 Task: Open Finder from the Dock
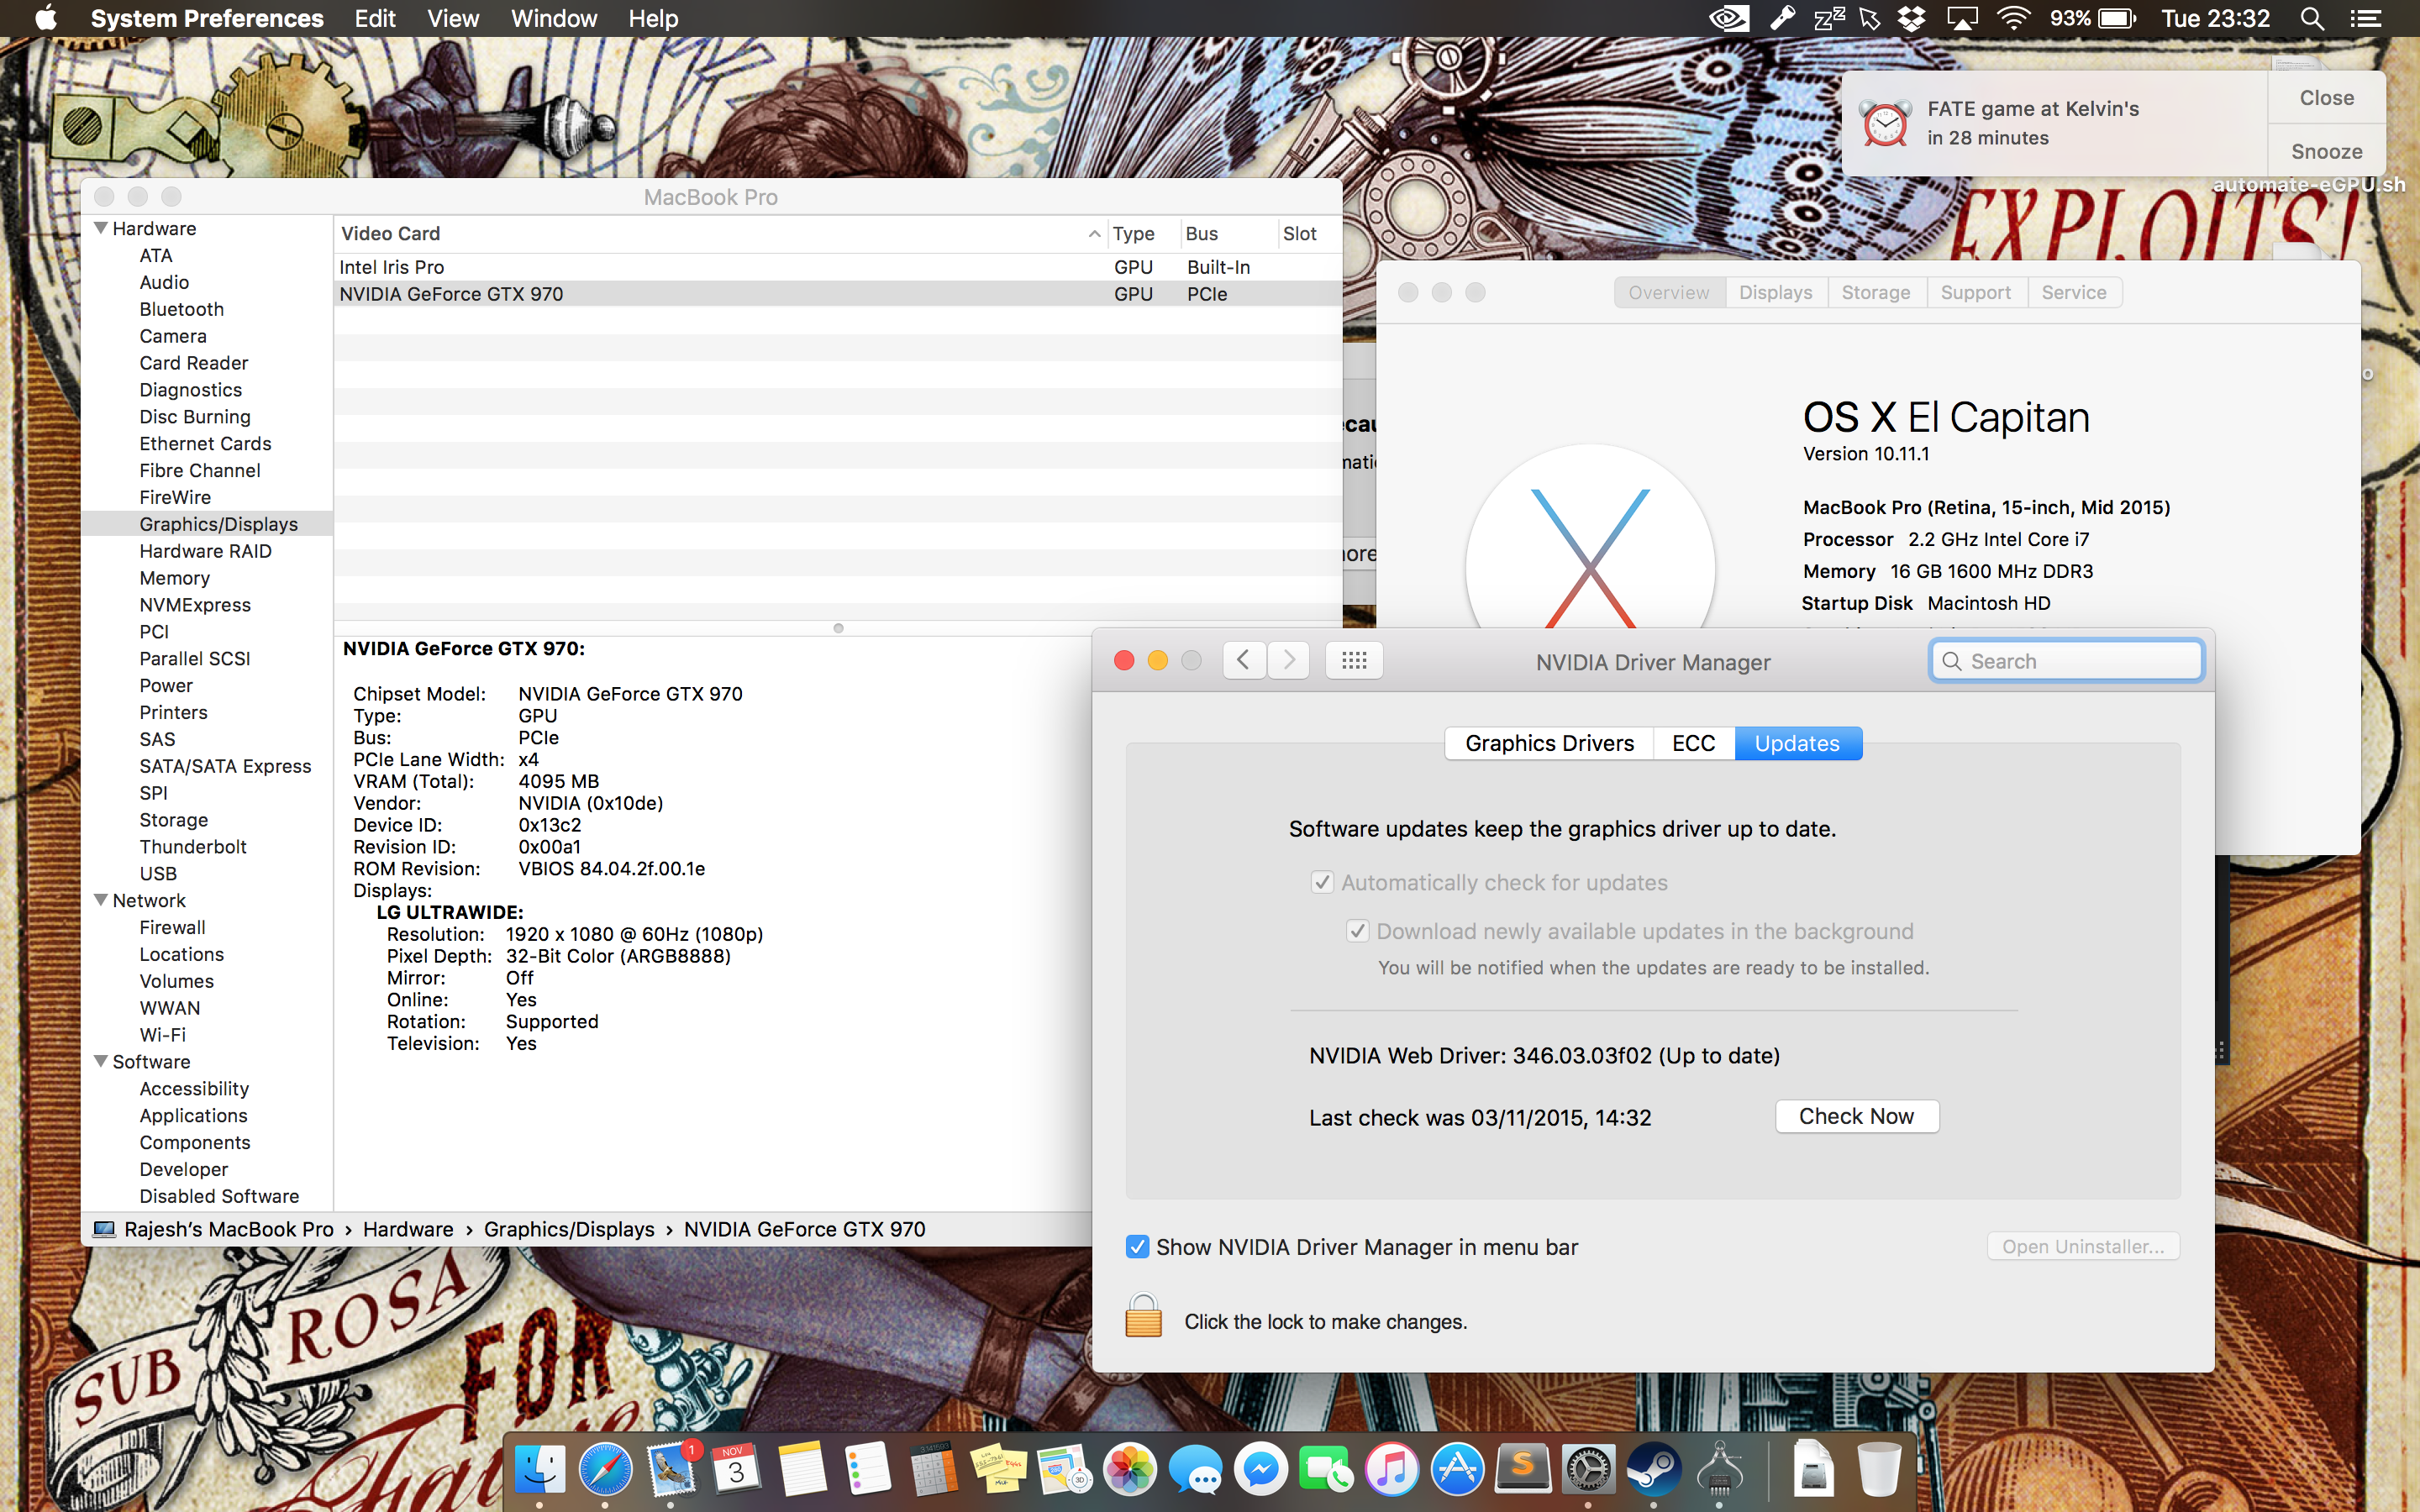540,1470
